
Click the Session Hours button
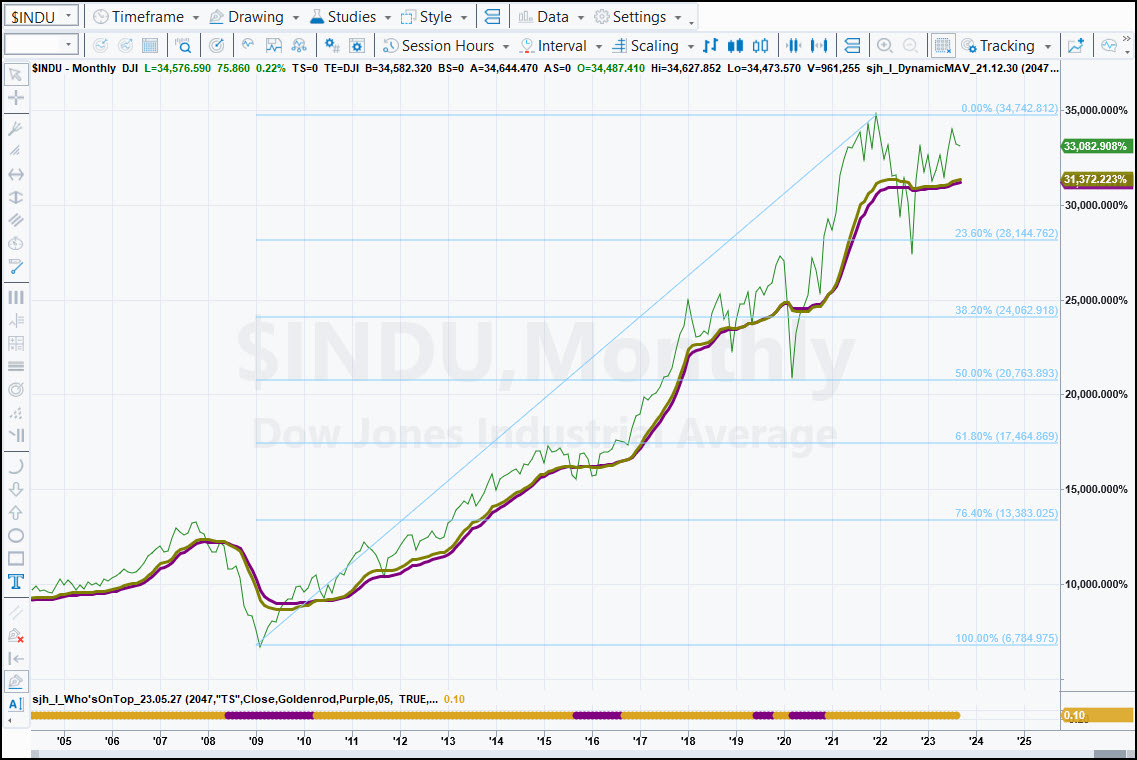pyautogui.click(x=439, y=46)
